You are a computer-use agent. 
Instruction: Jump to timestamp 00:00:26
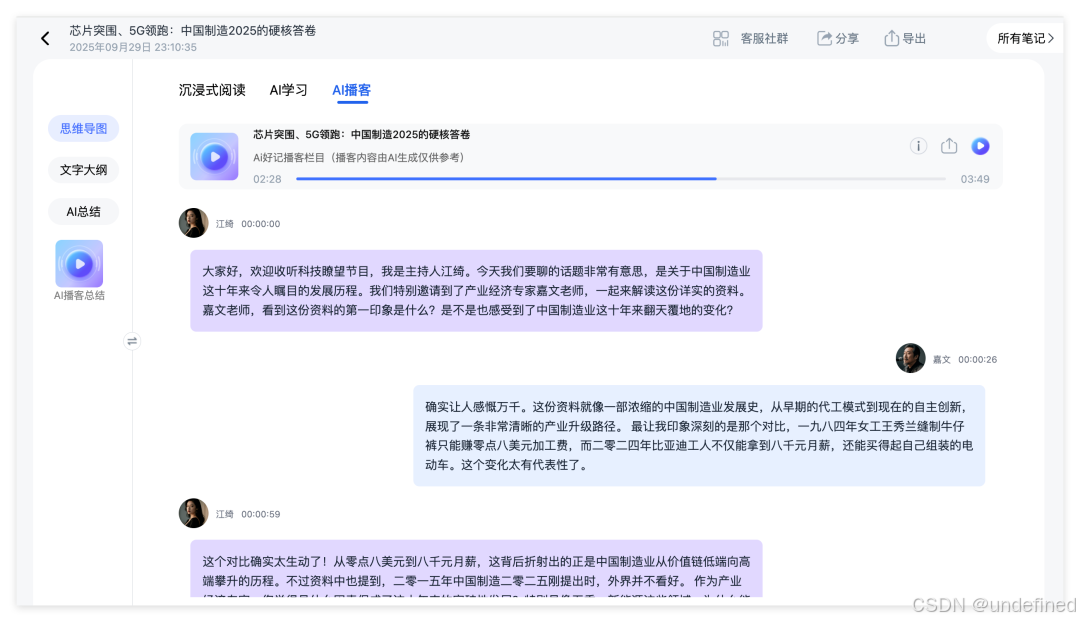[x=977, y=360]
